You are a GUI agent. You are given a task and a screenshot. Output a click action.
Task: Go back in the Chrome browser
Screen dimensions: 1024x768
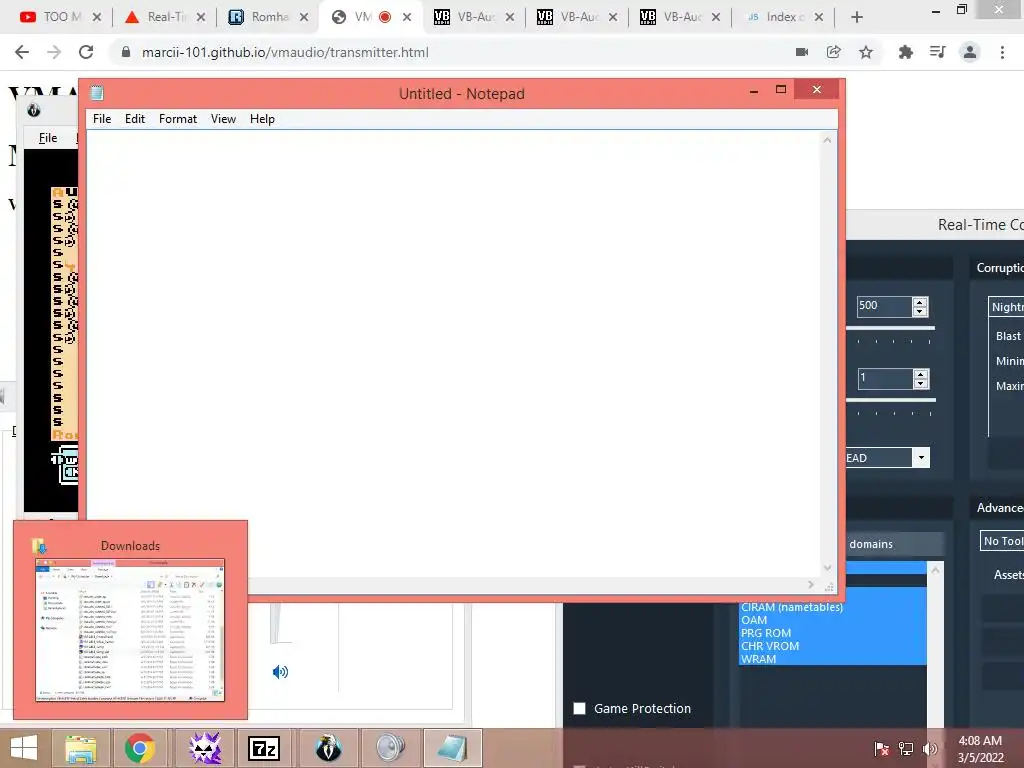tap(22, 52)
